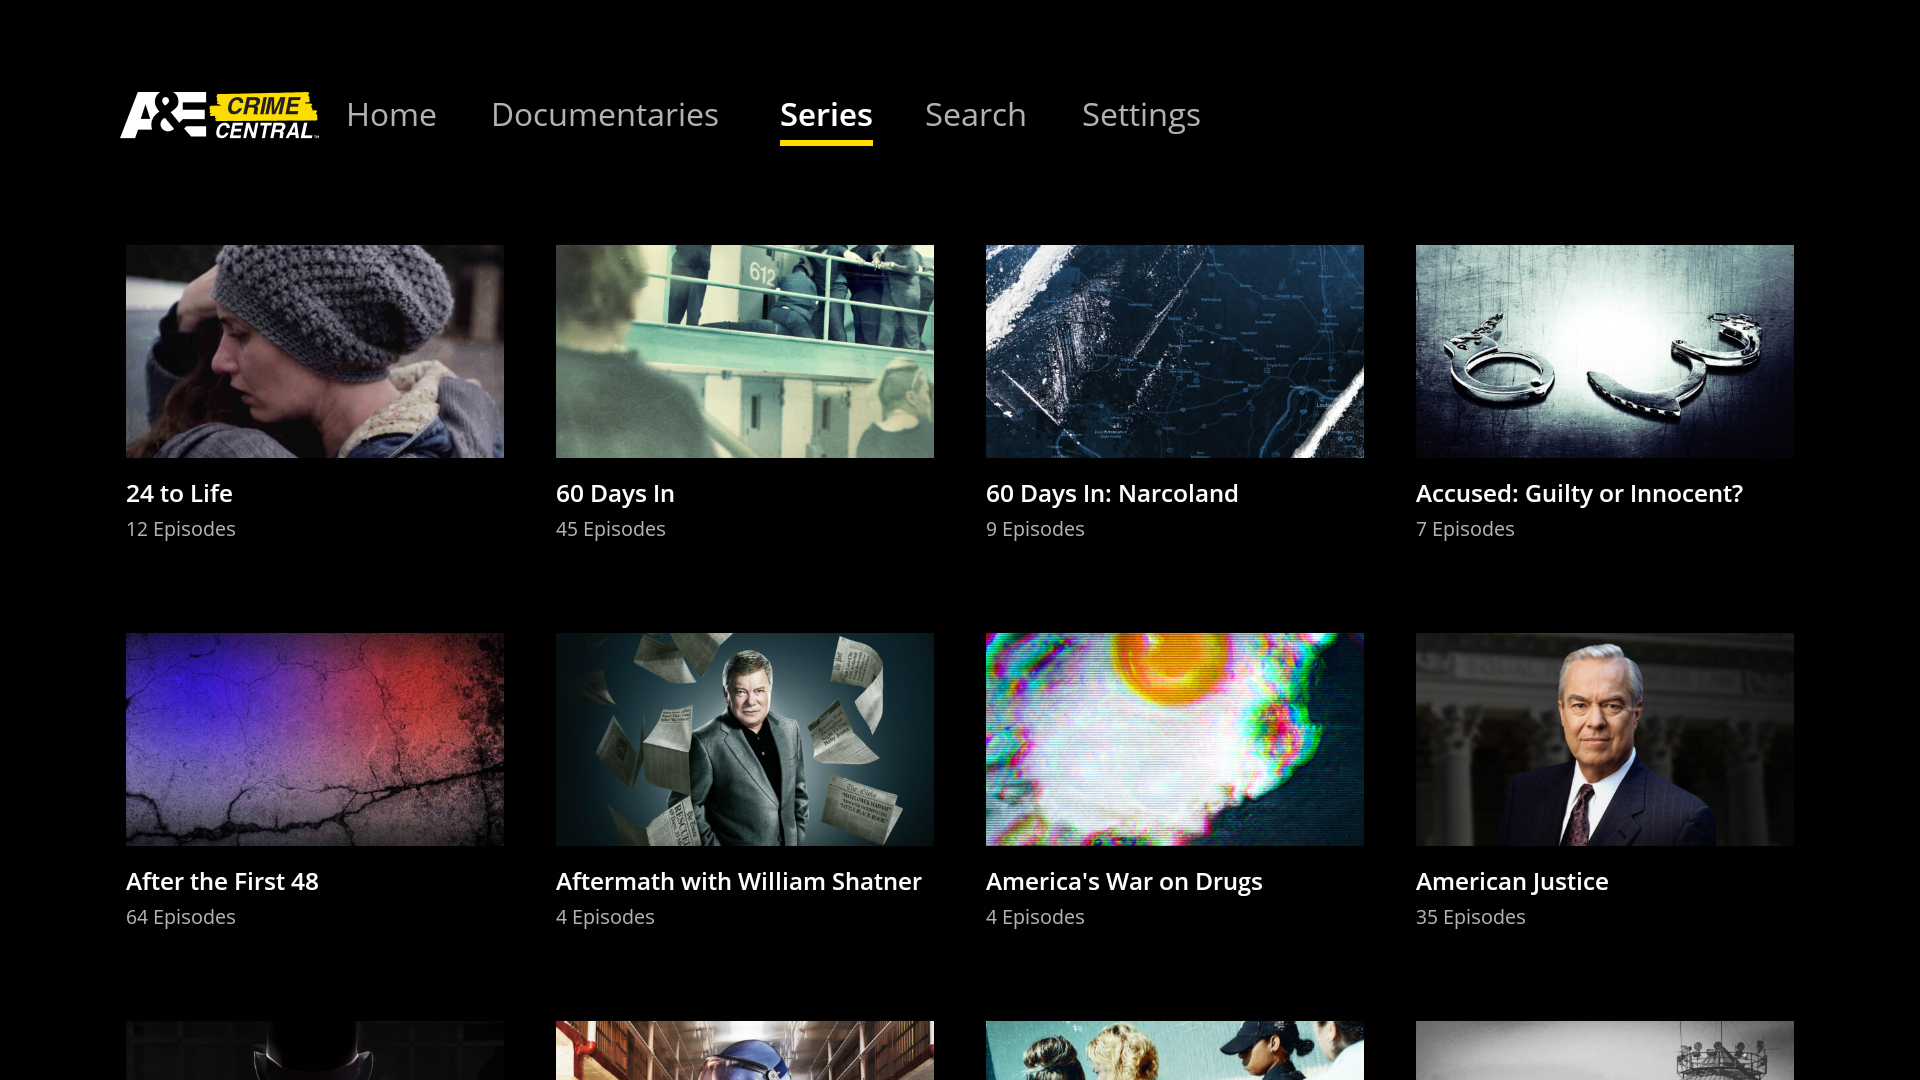This screenshot has height=1080, width=1920.
Task: Open the Settings tab
Action: 1140,115
